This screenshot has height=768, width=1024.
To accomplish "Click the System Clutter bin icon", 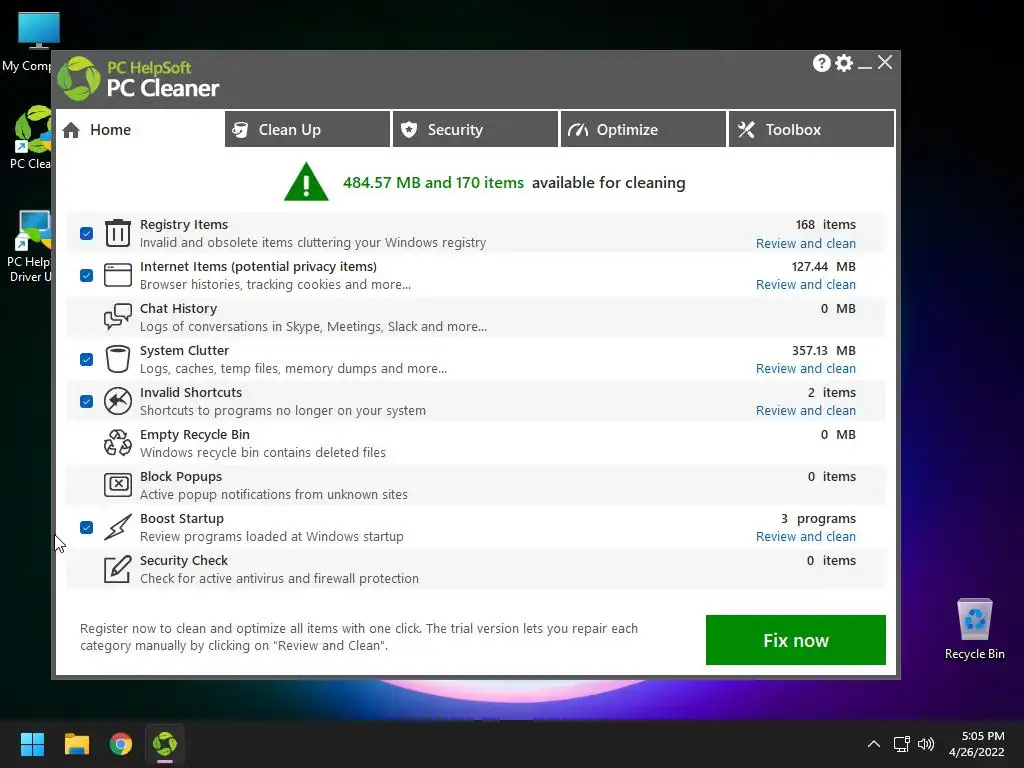I will click(118, 359).
